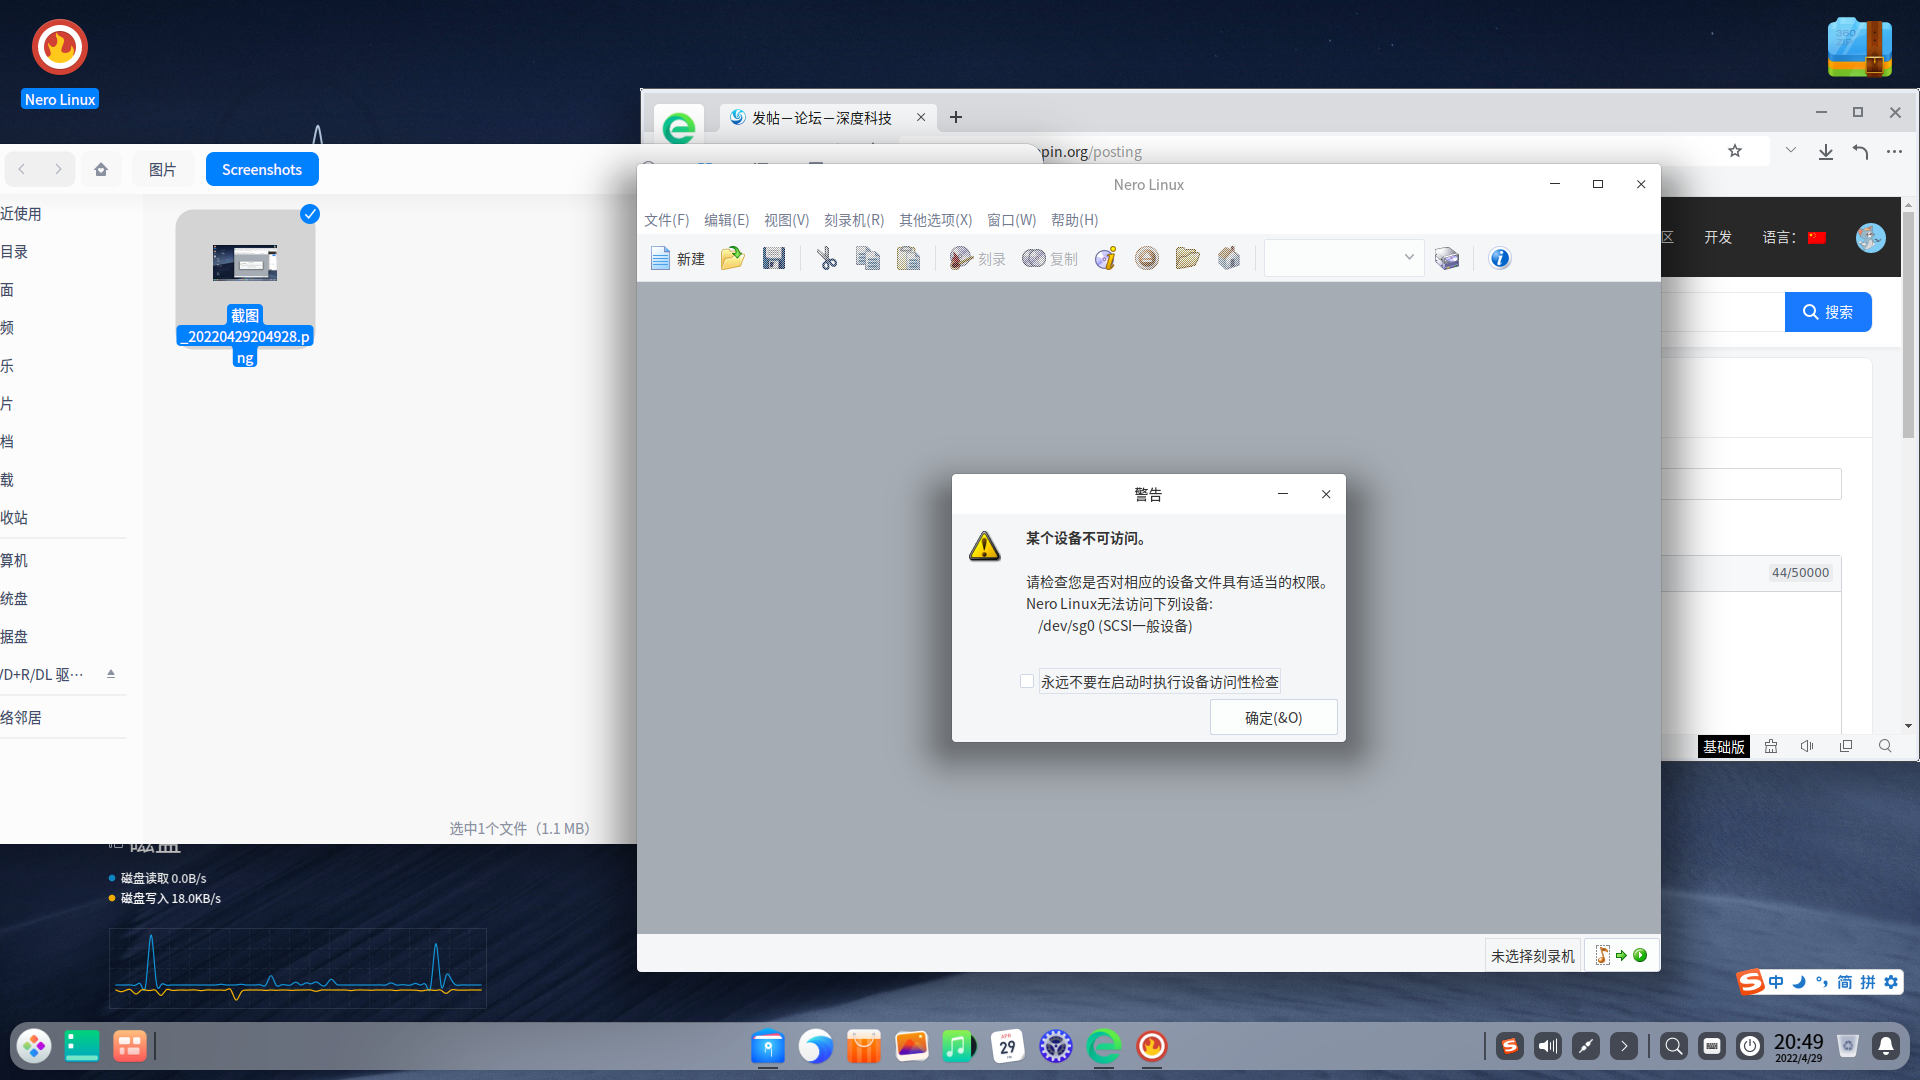The image size is (1920, 1080).
Task: Save the current compilation
Action: (773, 258)
